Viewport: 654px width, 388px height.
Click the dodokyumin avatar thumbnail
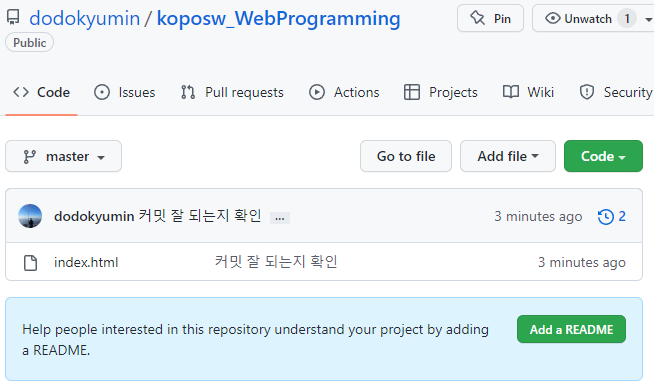(x=30, y=216)
